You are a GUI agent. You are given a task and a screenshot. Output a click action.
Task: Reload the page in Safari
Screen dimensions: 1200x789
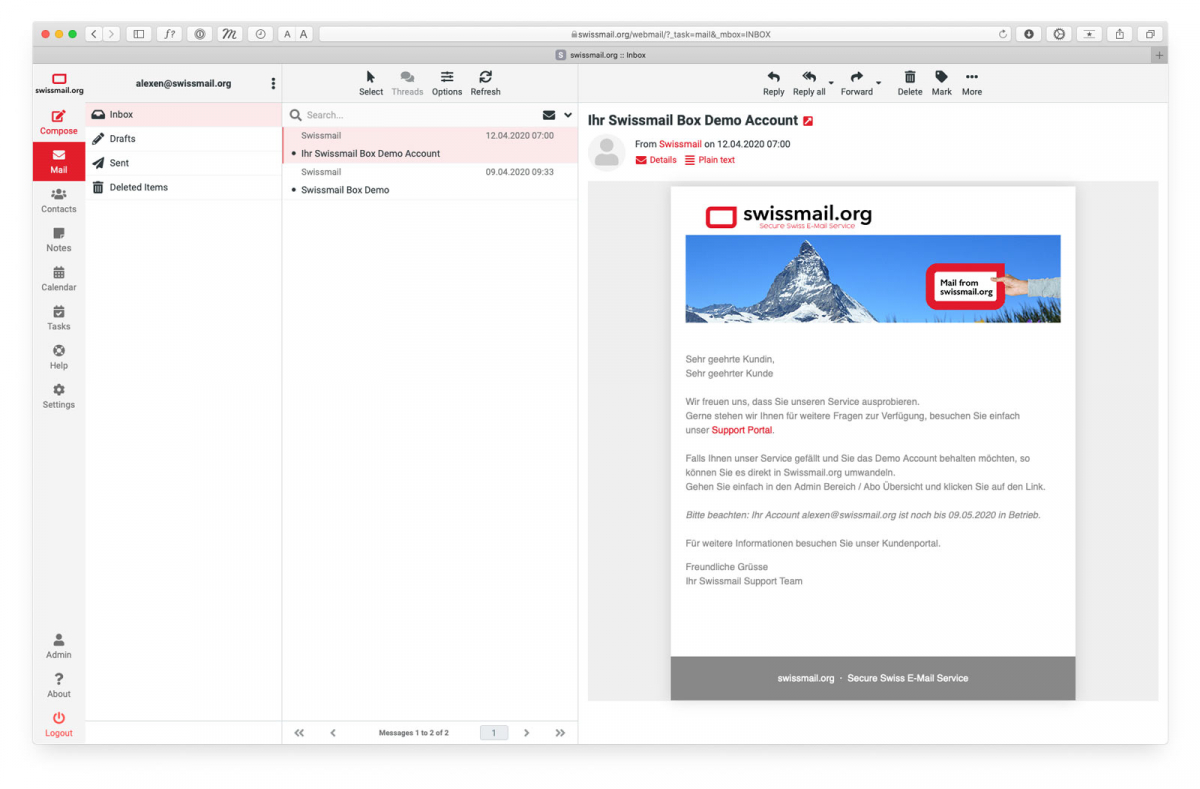(x=1003, y=34)
